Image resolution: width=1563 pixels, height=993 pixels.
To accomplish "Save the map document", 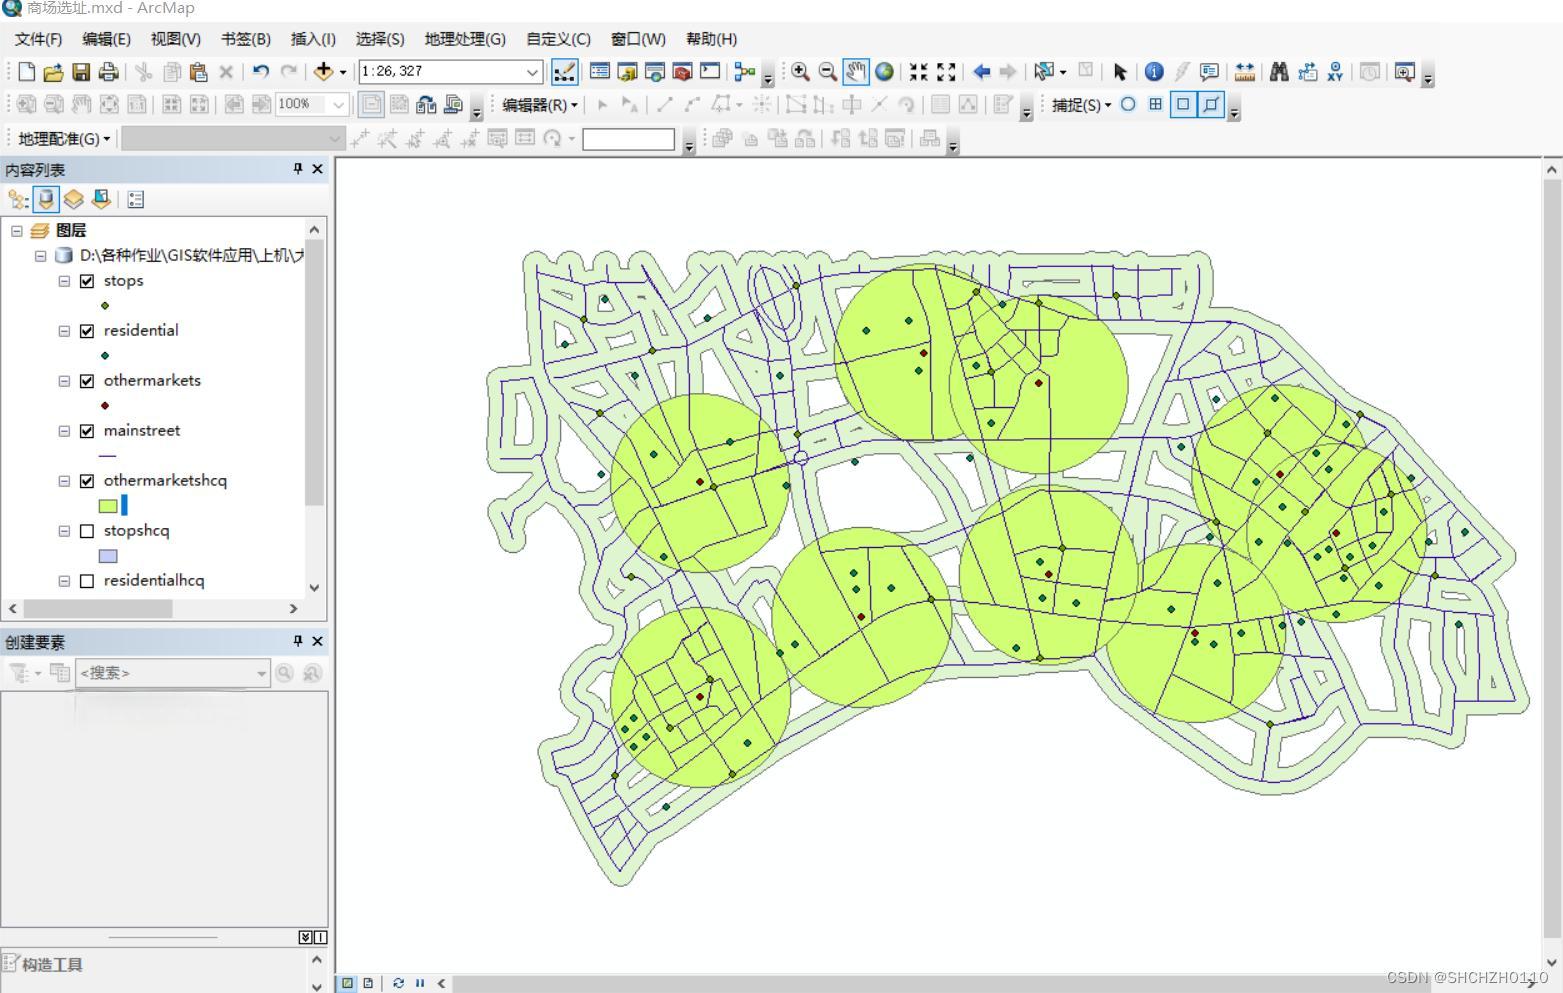I will click(x=81, y=72).
